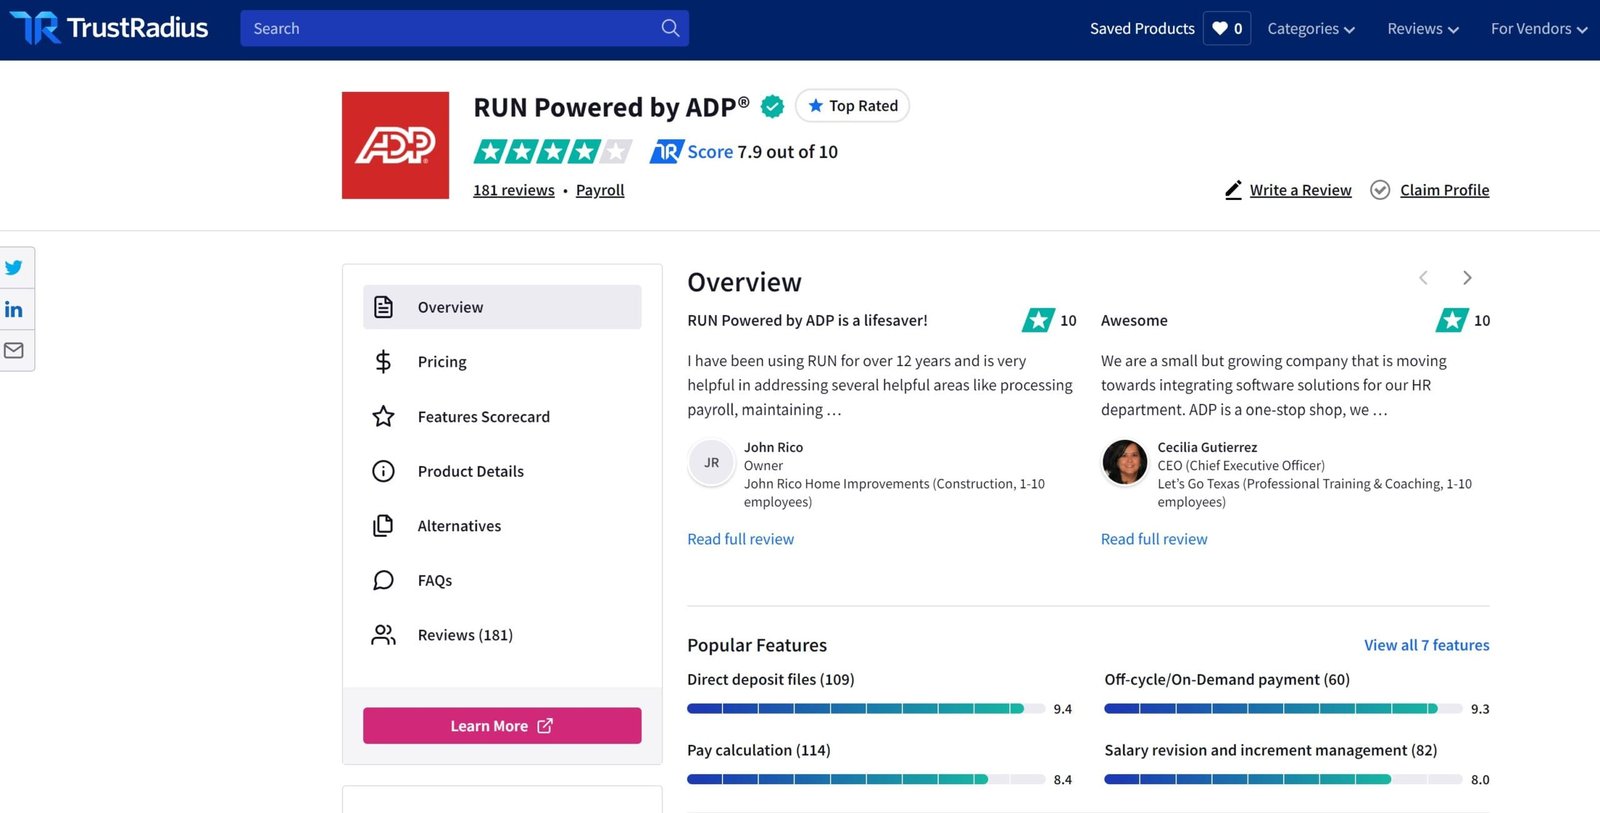
Task: Click View all 7 features link
Action: tap(1427, 645)
